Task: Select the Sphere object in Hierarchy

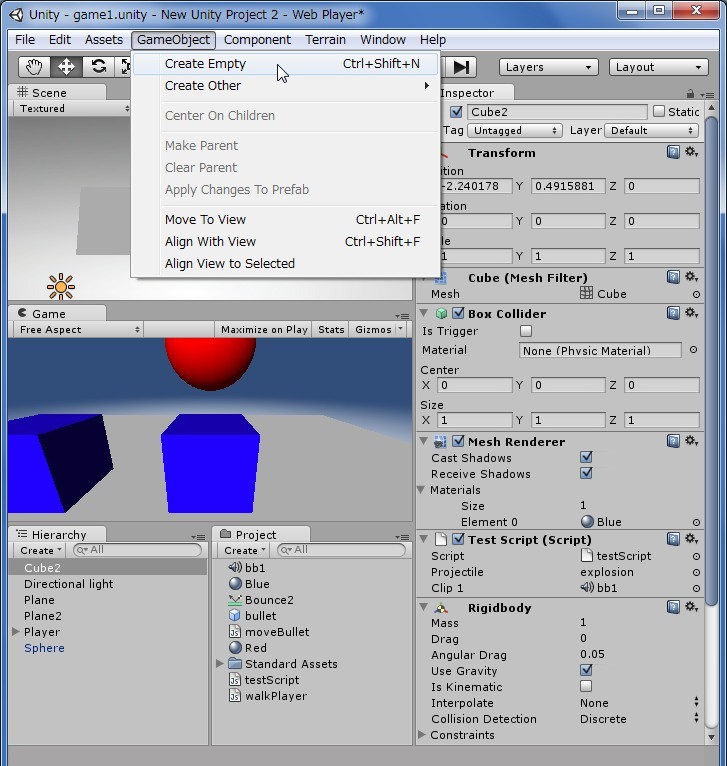Action: [x=44, y=648]
